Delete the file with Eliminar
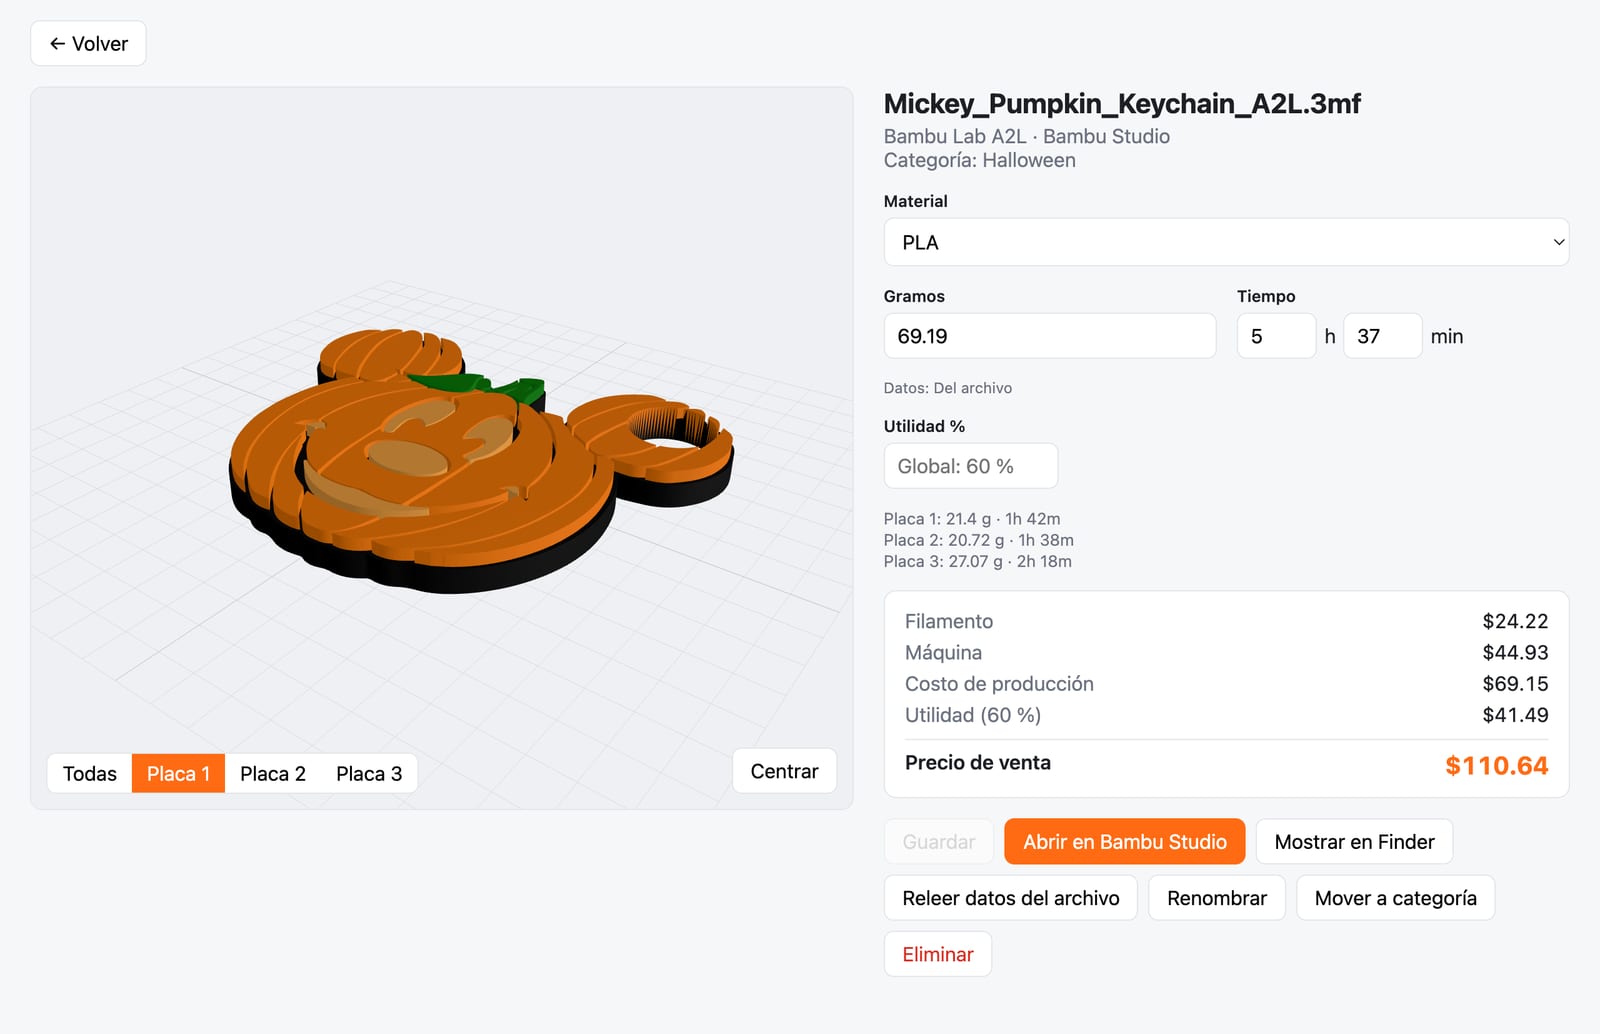The image size is (1600, 1034). pyautogui.click(x=938, y=954)
